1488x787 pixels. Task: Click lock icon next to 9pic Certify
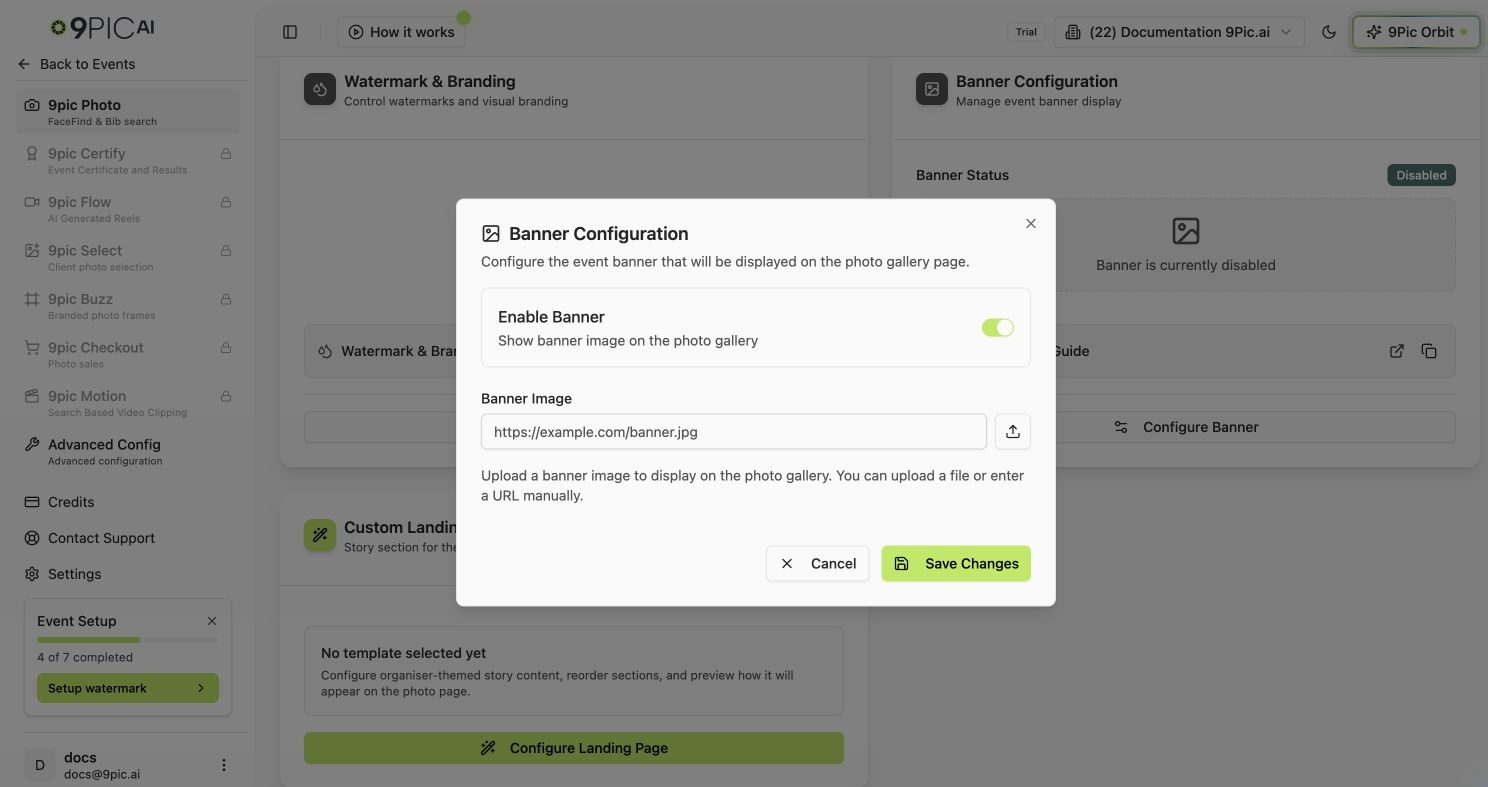tap(226, 154)
